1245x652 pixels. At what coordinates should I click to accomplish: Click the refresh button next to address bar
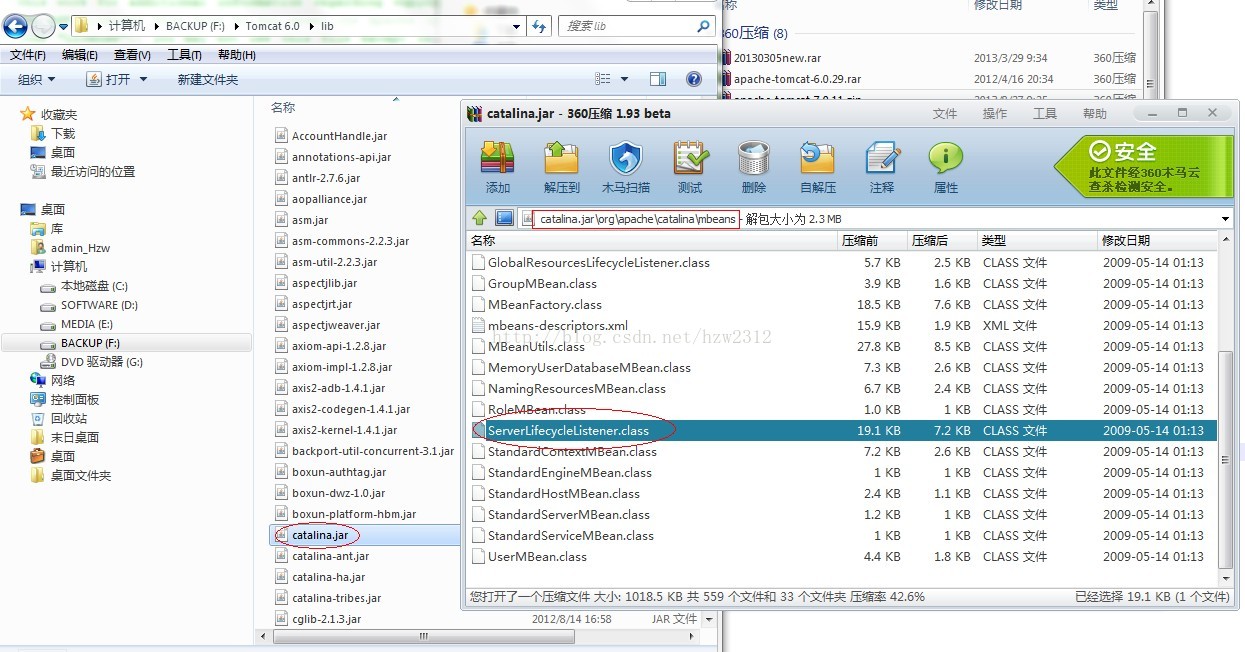coord(540,26)
